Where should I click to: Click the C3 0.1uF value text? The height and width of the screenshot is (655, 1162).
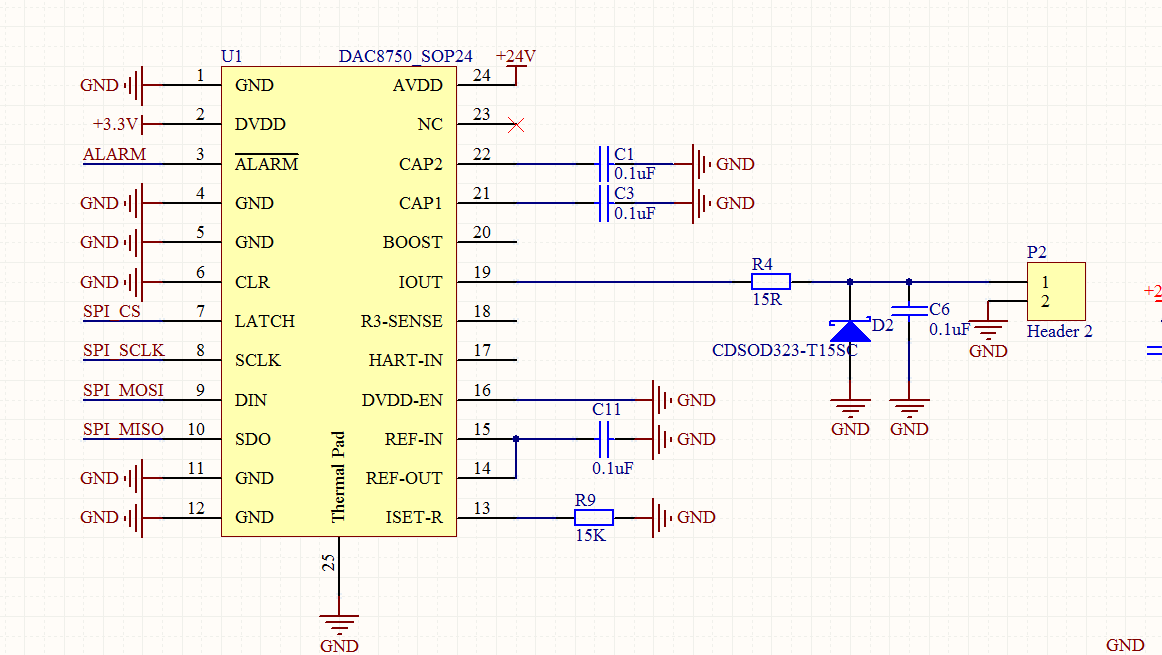(x=634, y=213)
